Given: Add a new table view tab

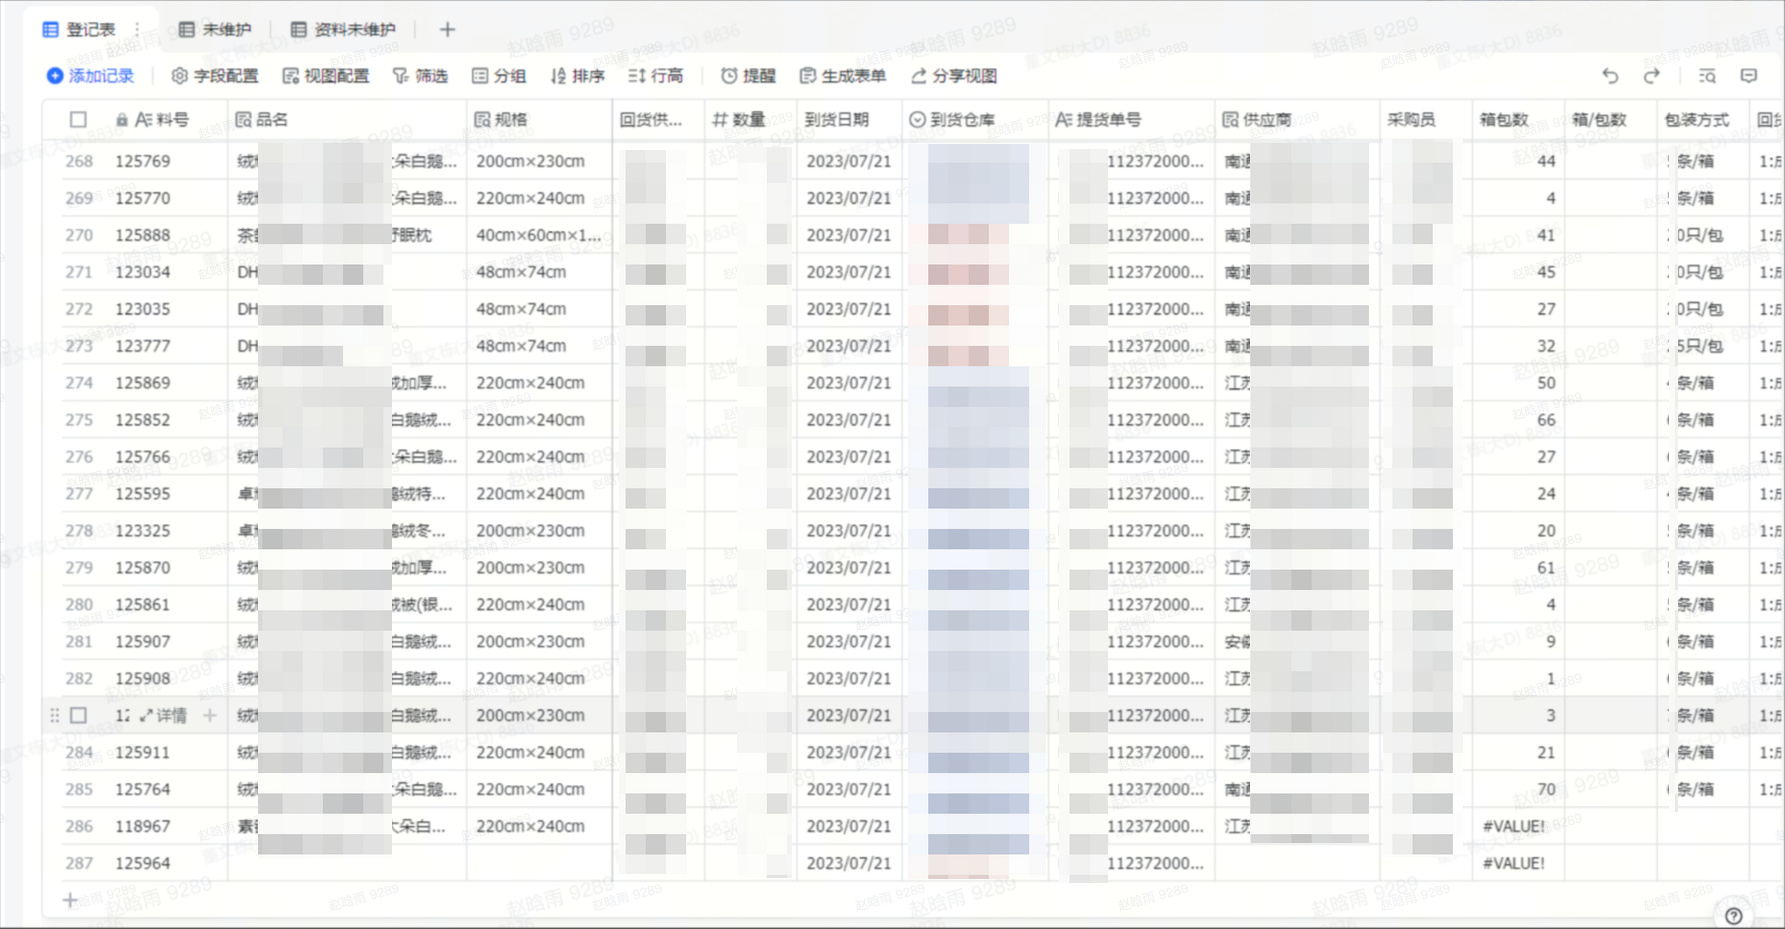Looking at the screenshot, I should tap(447, 30).
